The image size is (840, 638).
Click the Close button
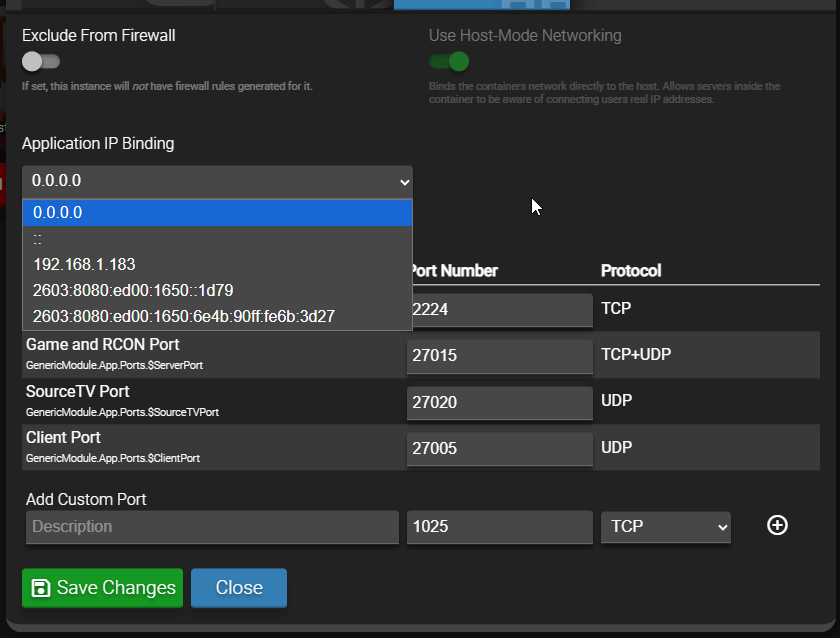(239, 588)
